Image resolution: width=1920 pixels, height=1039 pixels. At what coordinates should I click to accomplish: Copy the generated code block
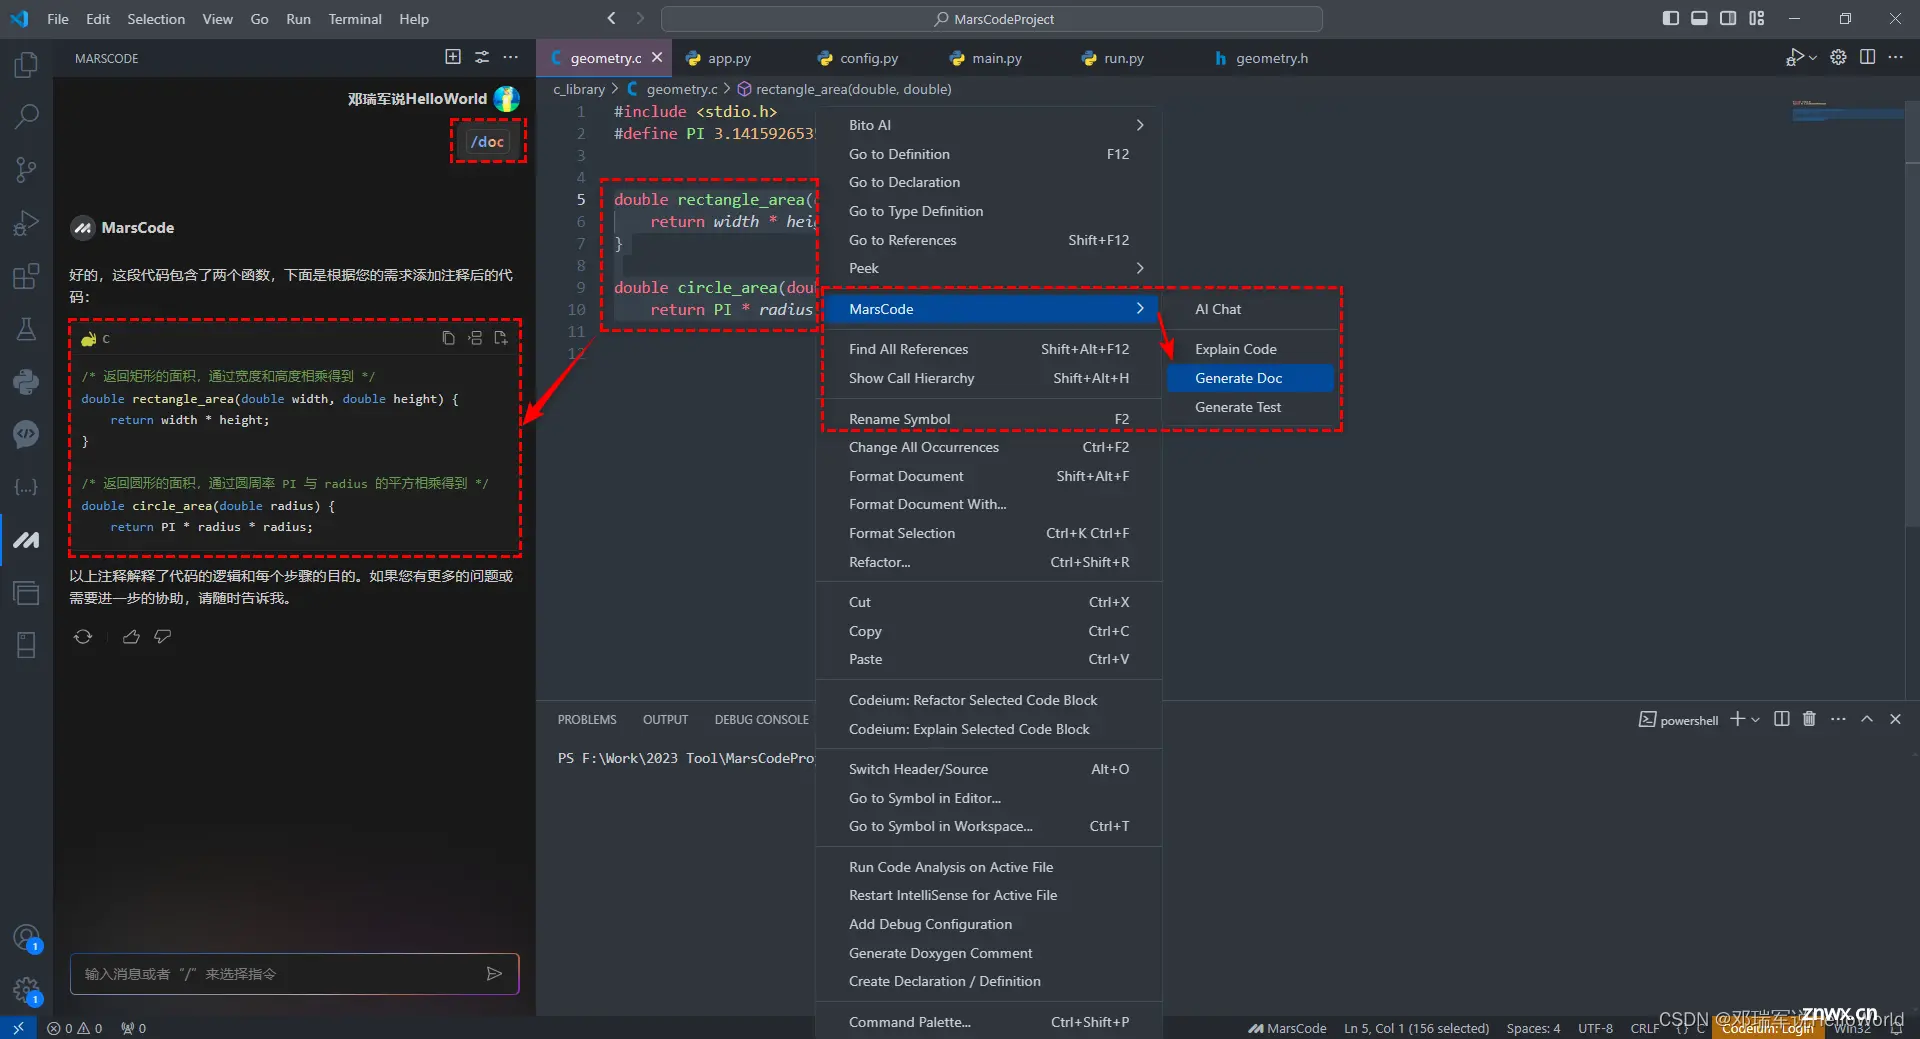tap(448, 338)
